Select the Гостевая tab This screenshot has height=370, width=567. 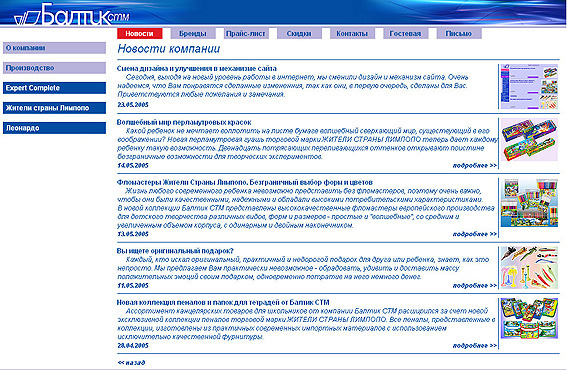pos(405,33)
